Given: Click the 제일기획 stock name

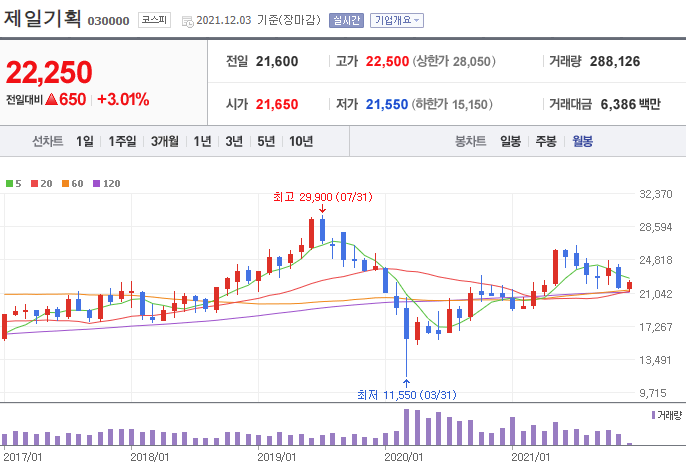Looking at the screenshot, I should pos(42,18).
